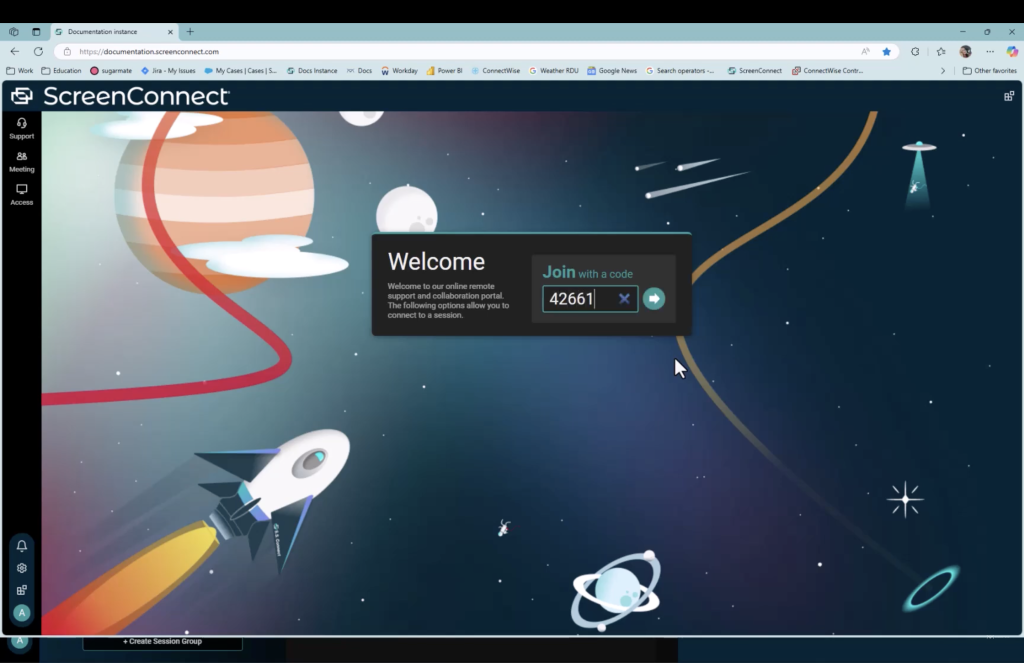Open extensions icon in bottom-left sidebar
This screenshot has width=1024, height=663.
22,590
